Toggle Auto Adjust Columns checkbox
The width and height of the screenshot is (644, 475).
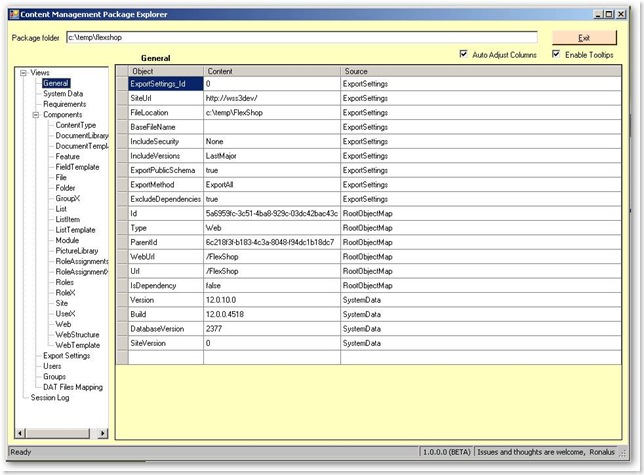(464, 54)
